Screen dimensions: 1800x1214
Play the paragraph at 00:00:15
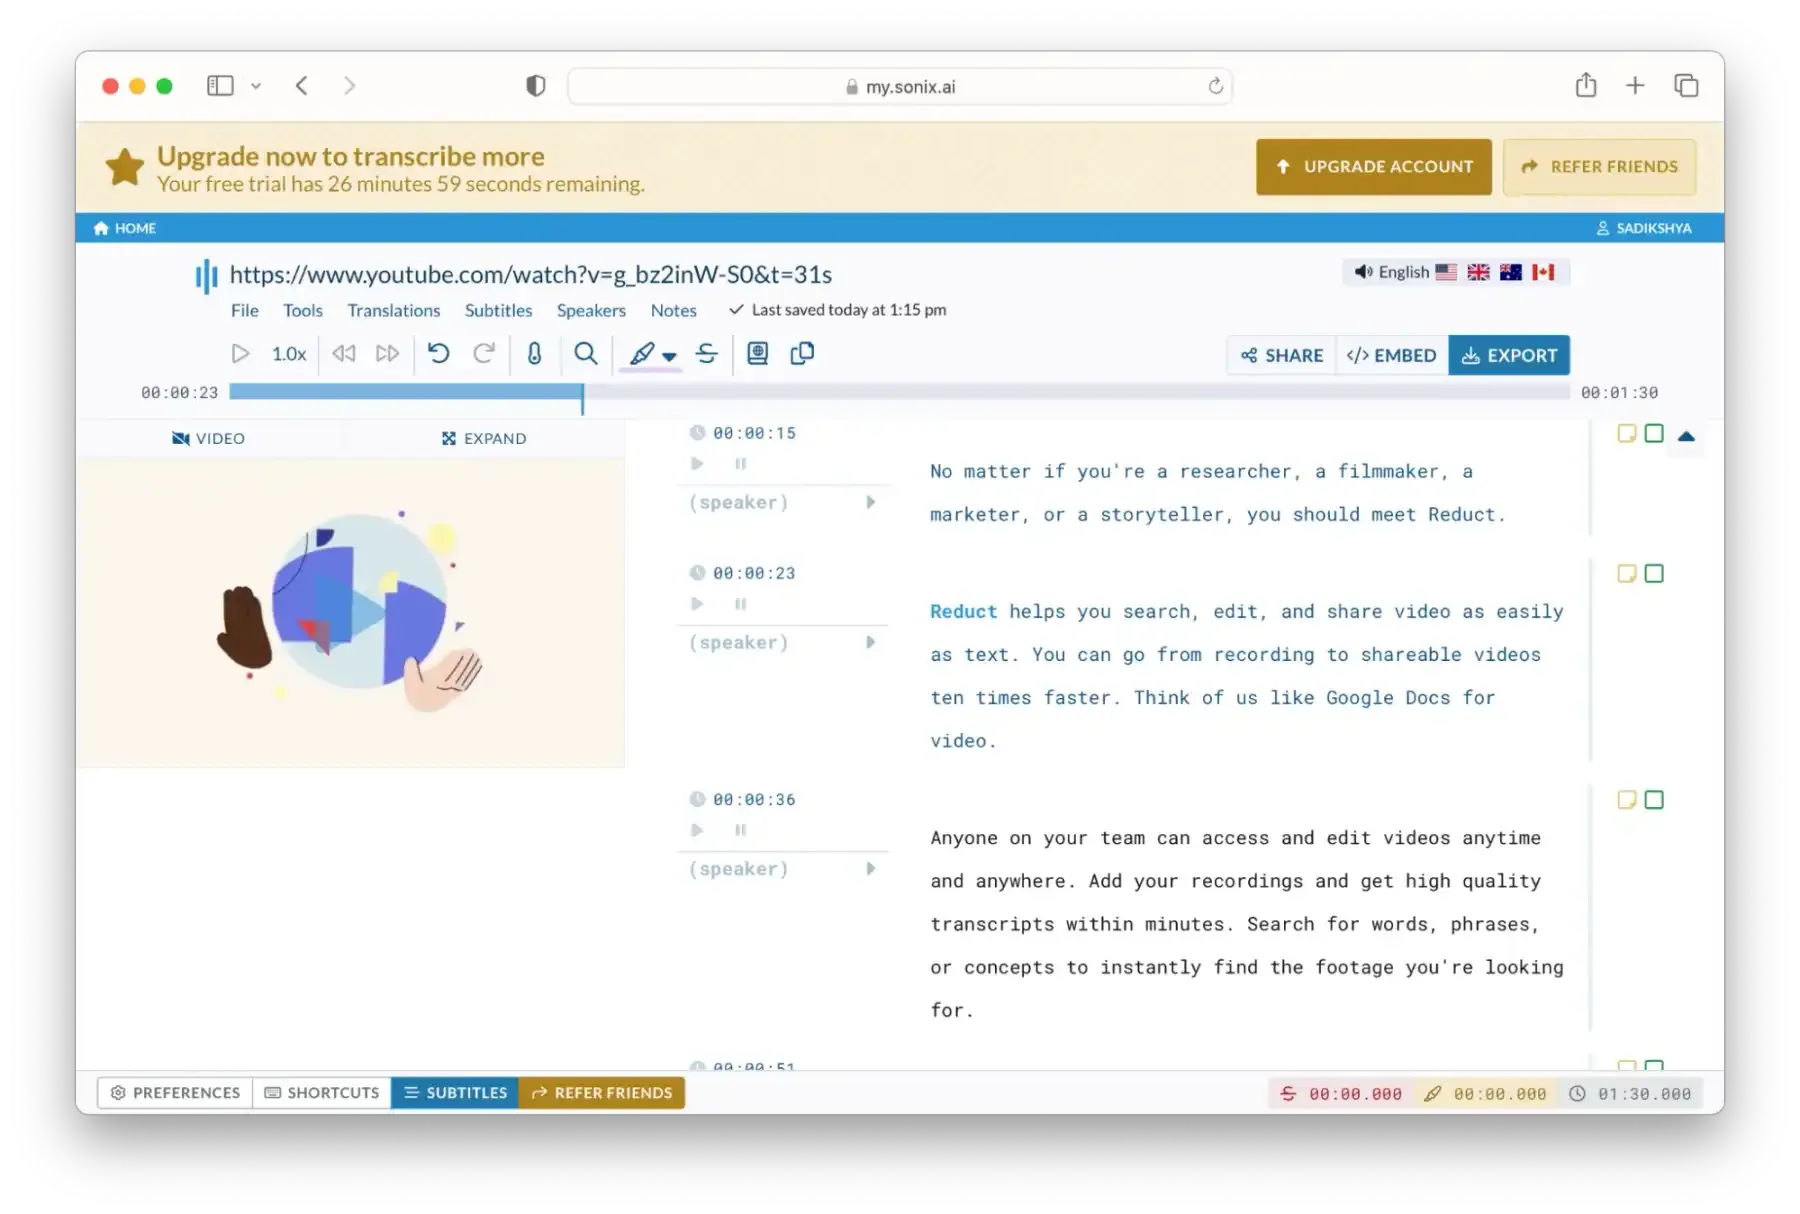point(697,463)
